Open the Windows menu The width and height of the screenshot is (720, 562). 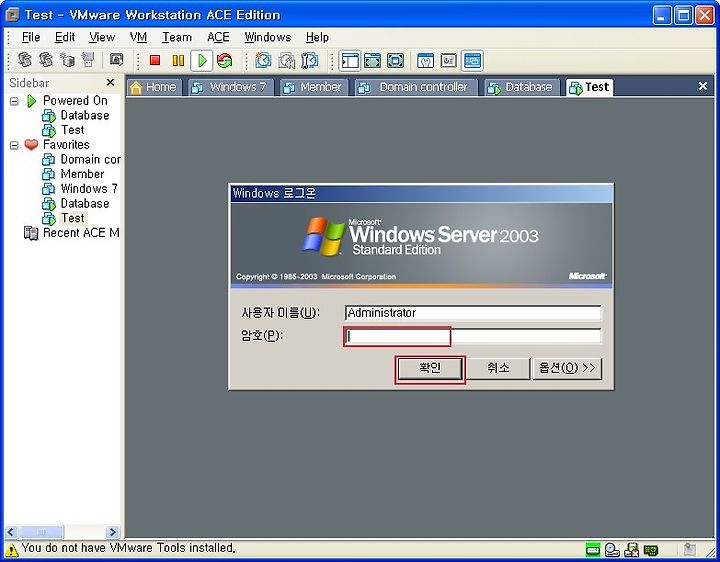tap(268, 37)
